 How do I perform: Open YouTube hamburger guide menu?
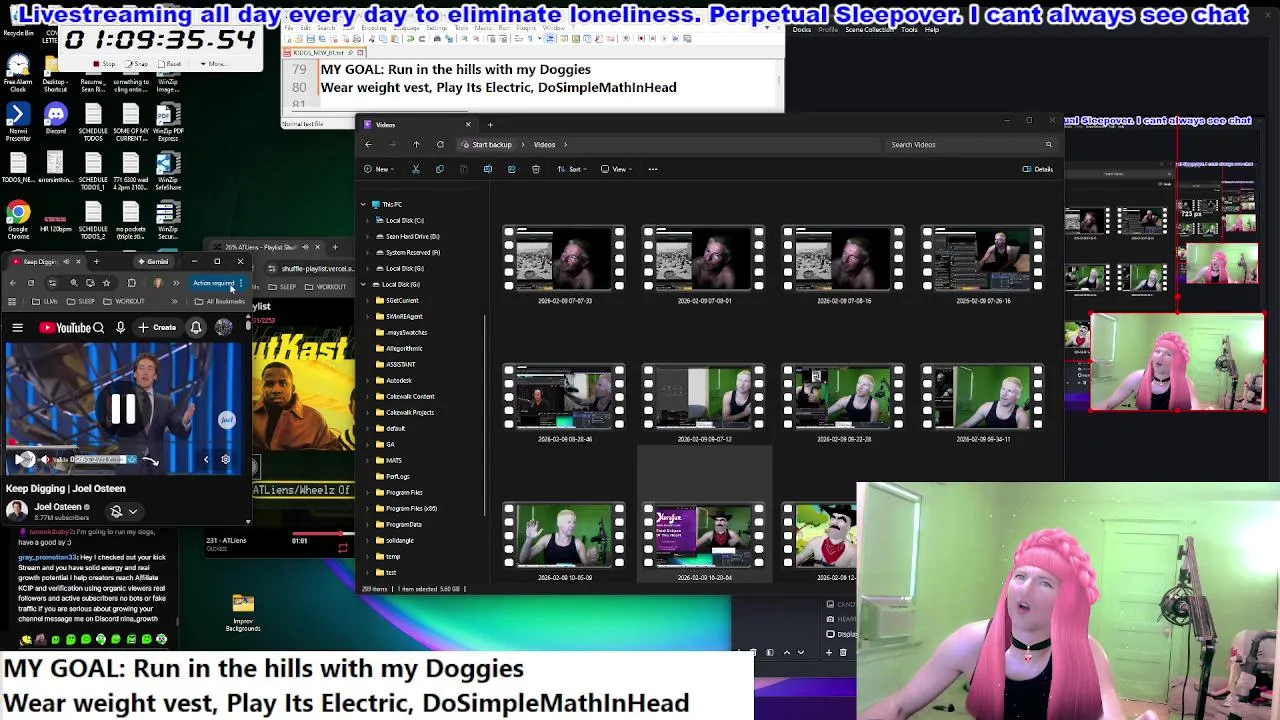pos(17,328)
